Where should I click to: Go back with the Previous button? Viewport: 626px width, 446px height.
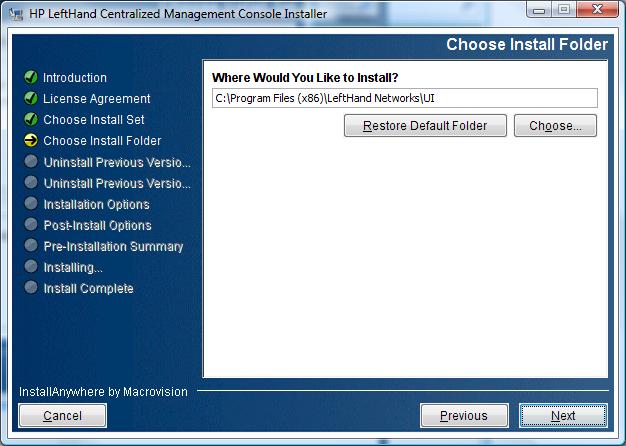(464, 416)
